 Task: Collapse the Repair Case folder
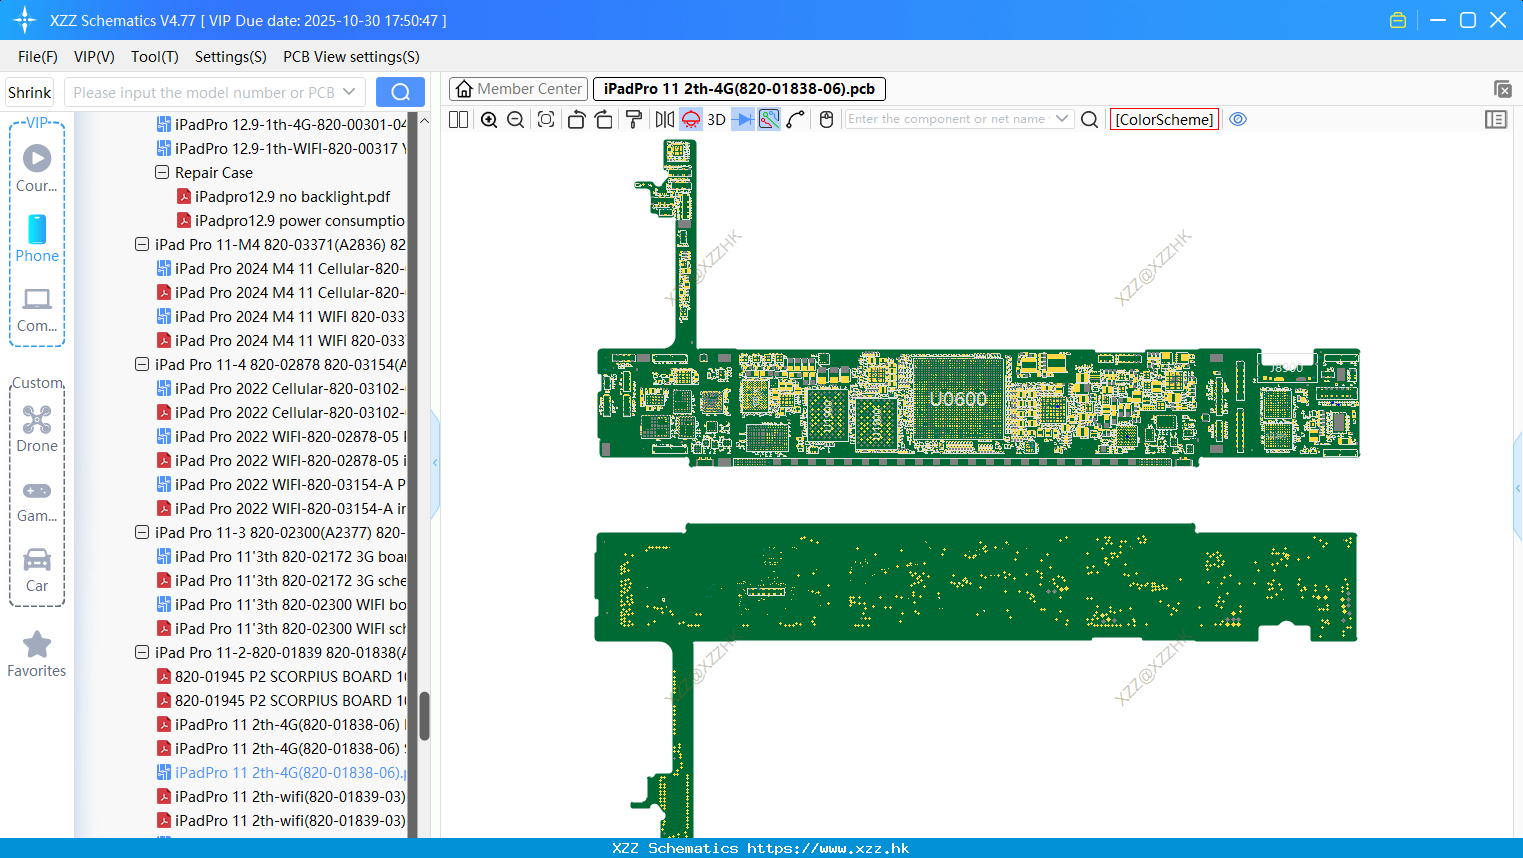(162, 172)
